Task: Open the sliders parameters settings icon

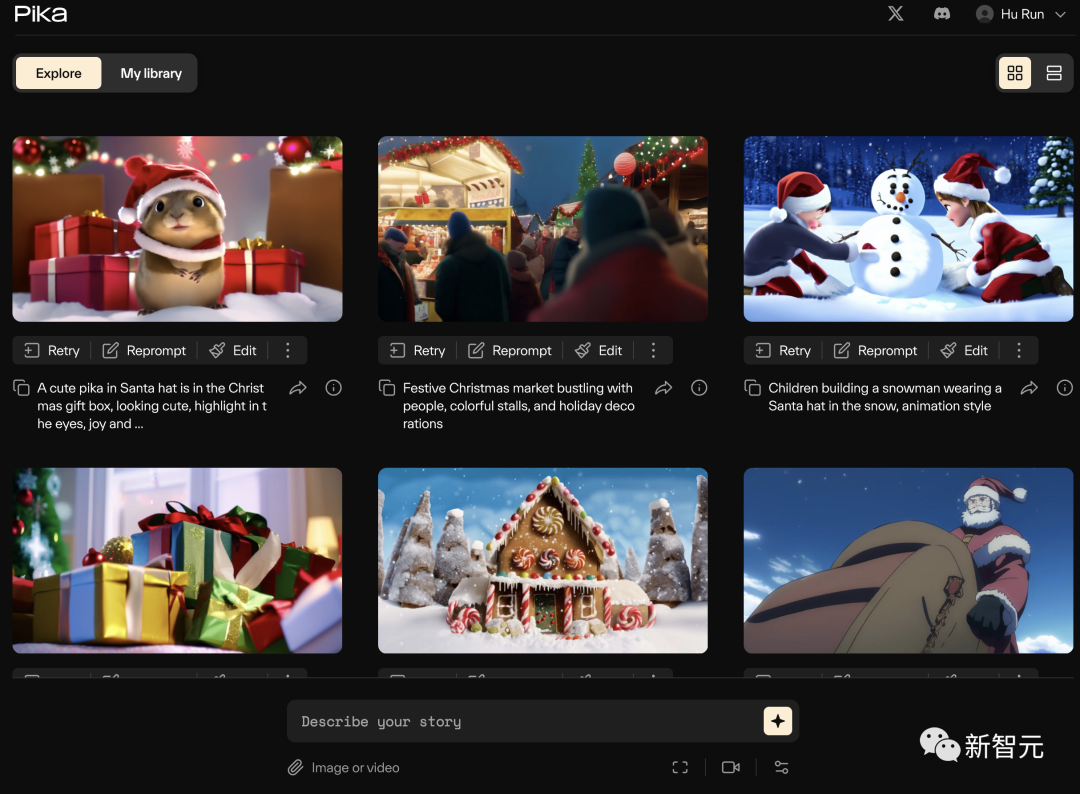Action: [781, 767]
